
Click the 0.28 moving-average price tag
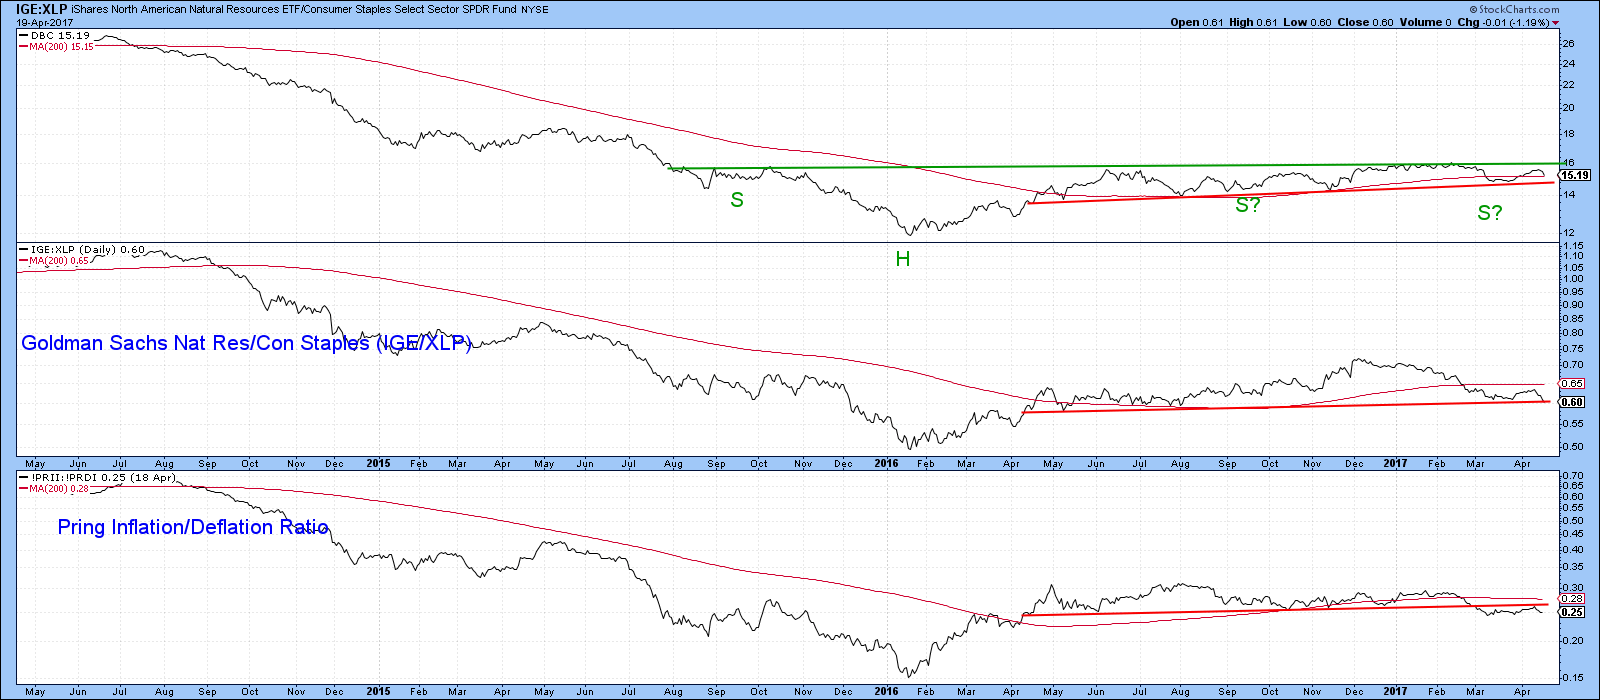[x=1573, y=598]
